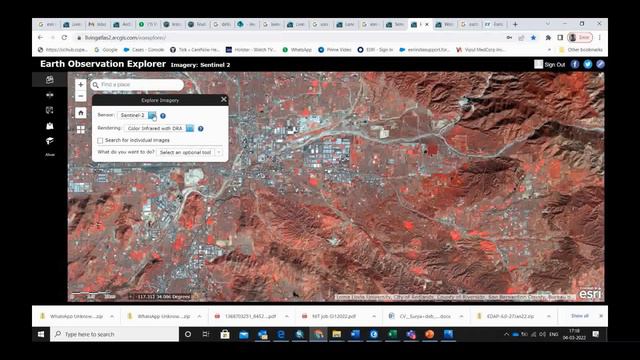
Task: Open the Vipul MedCorp bookmark
Action: tap(481, 50)
